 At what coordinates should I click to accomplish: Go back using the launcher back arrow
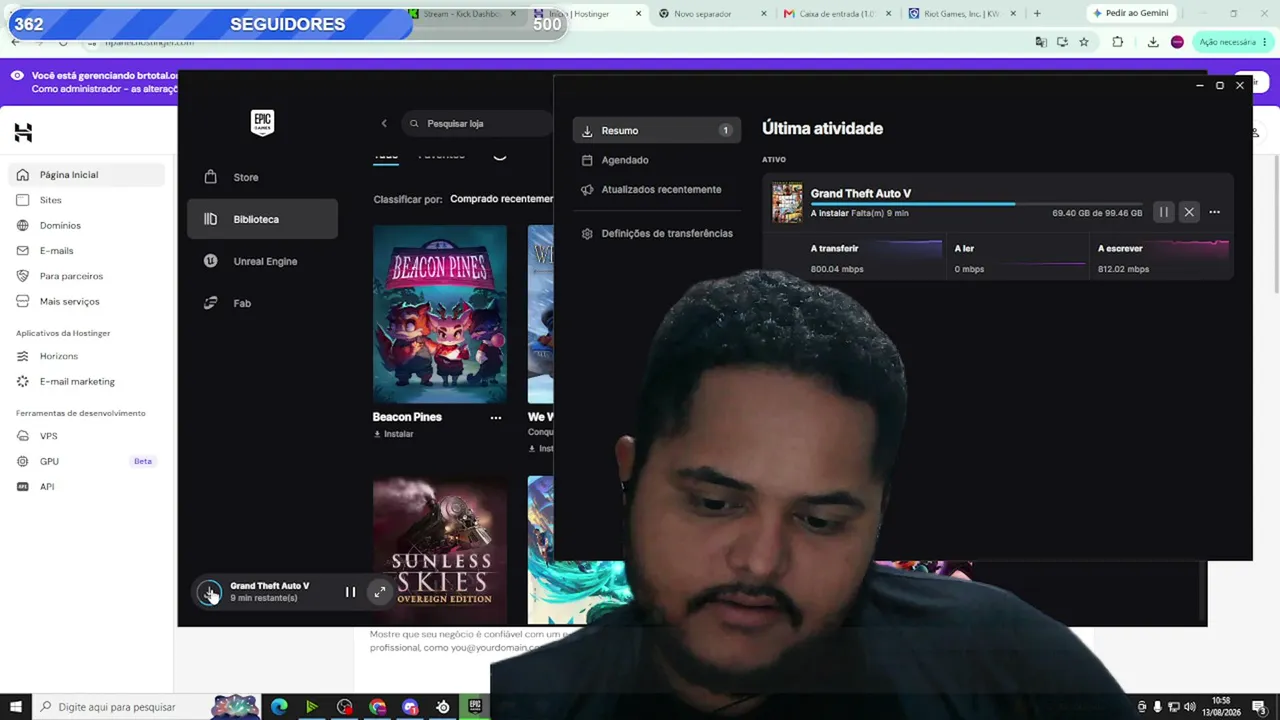[x=384, y=123]
